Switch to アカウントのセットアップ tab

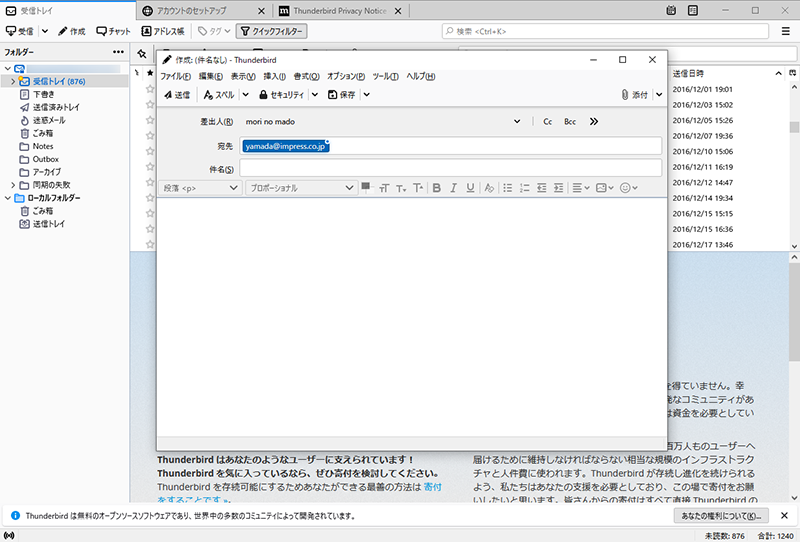pyautogui.click(x=205, y=11)
